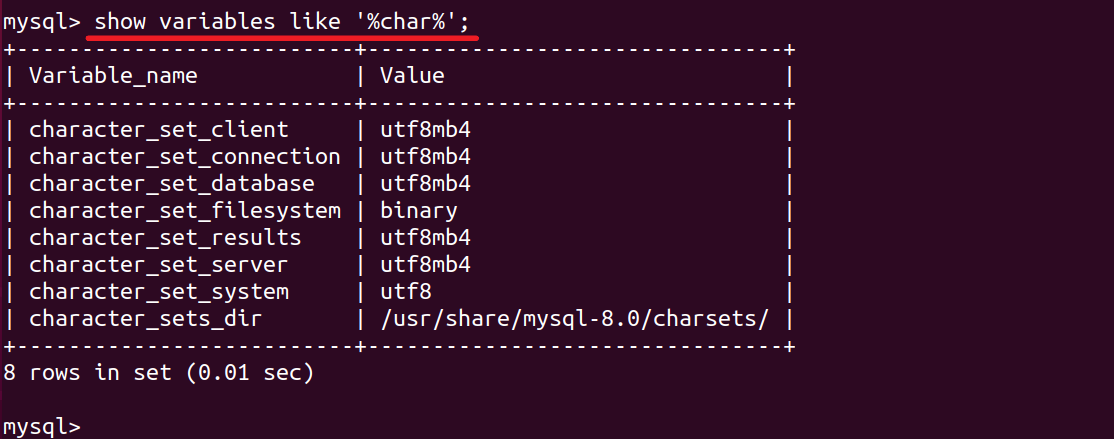Click the /usr/share/mysql-8.0/charsets/ path value
1114x439 pixels.
[574, 318]
